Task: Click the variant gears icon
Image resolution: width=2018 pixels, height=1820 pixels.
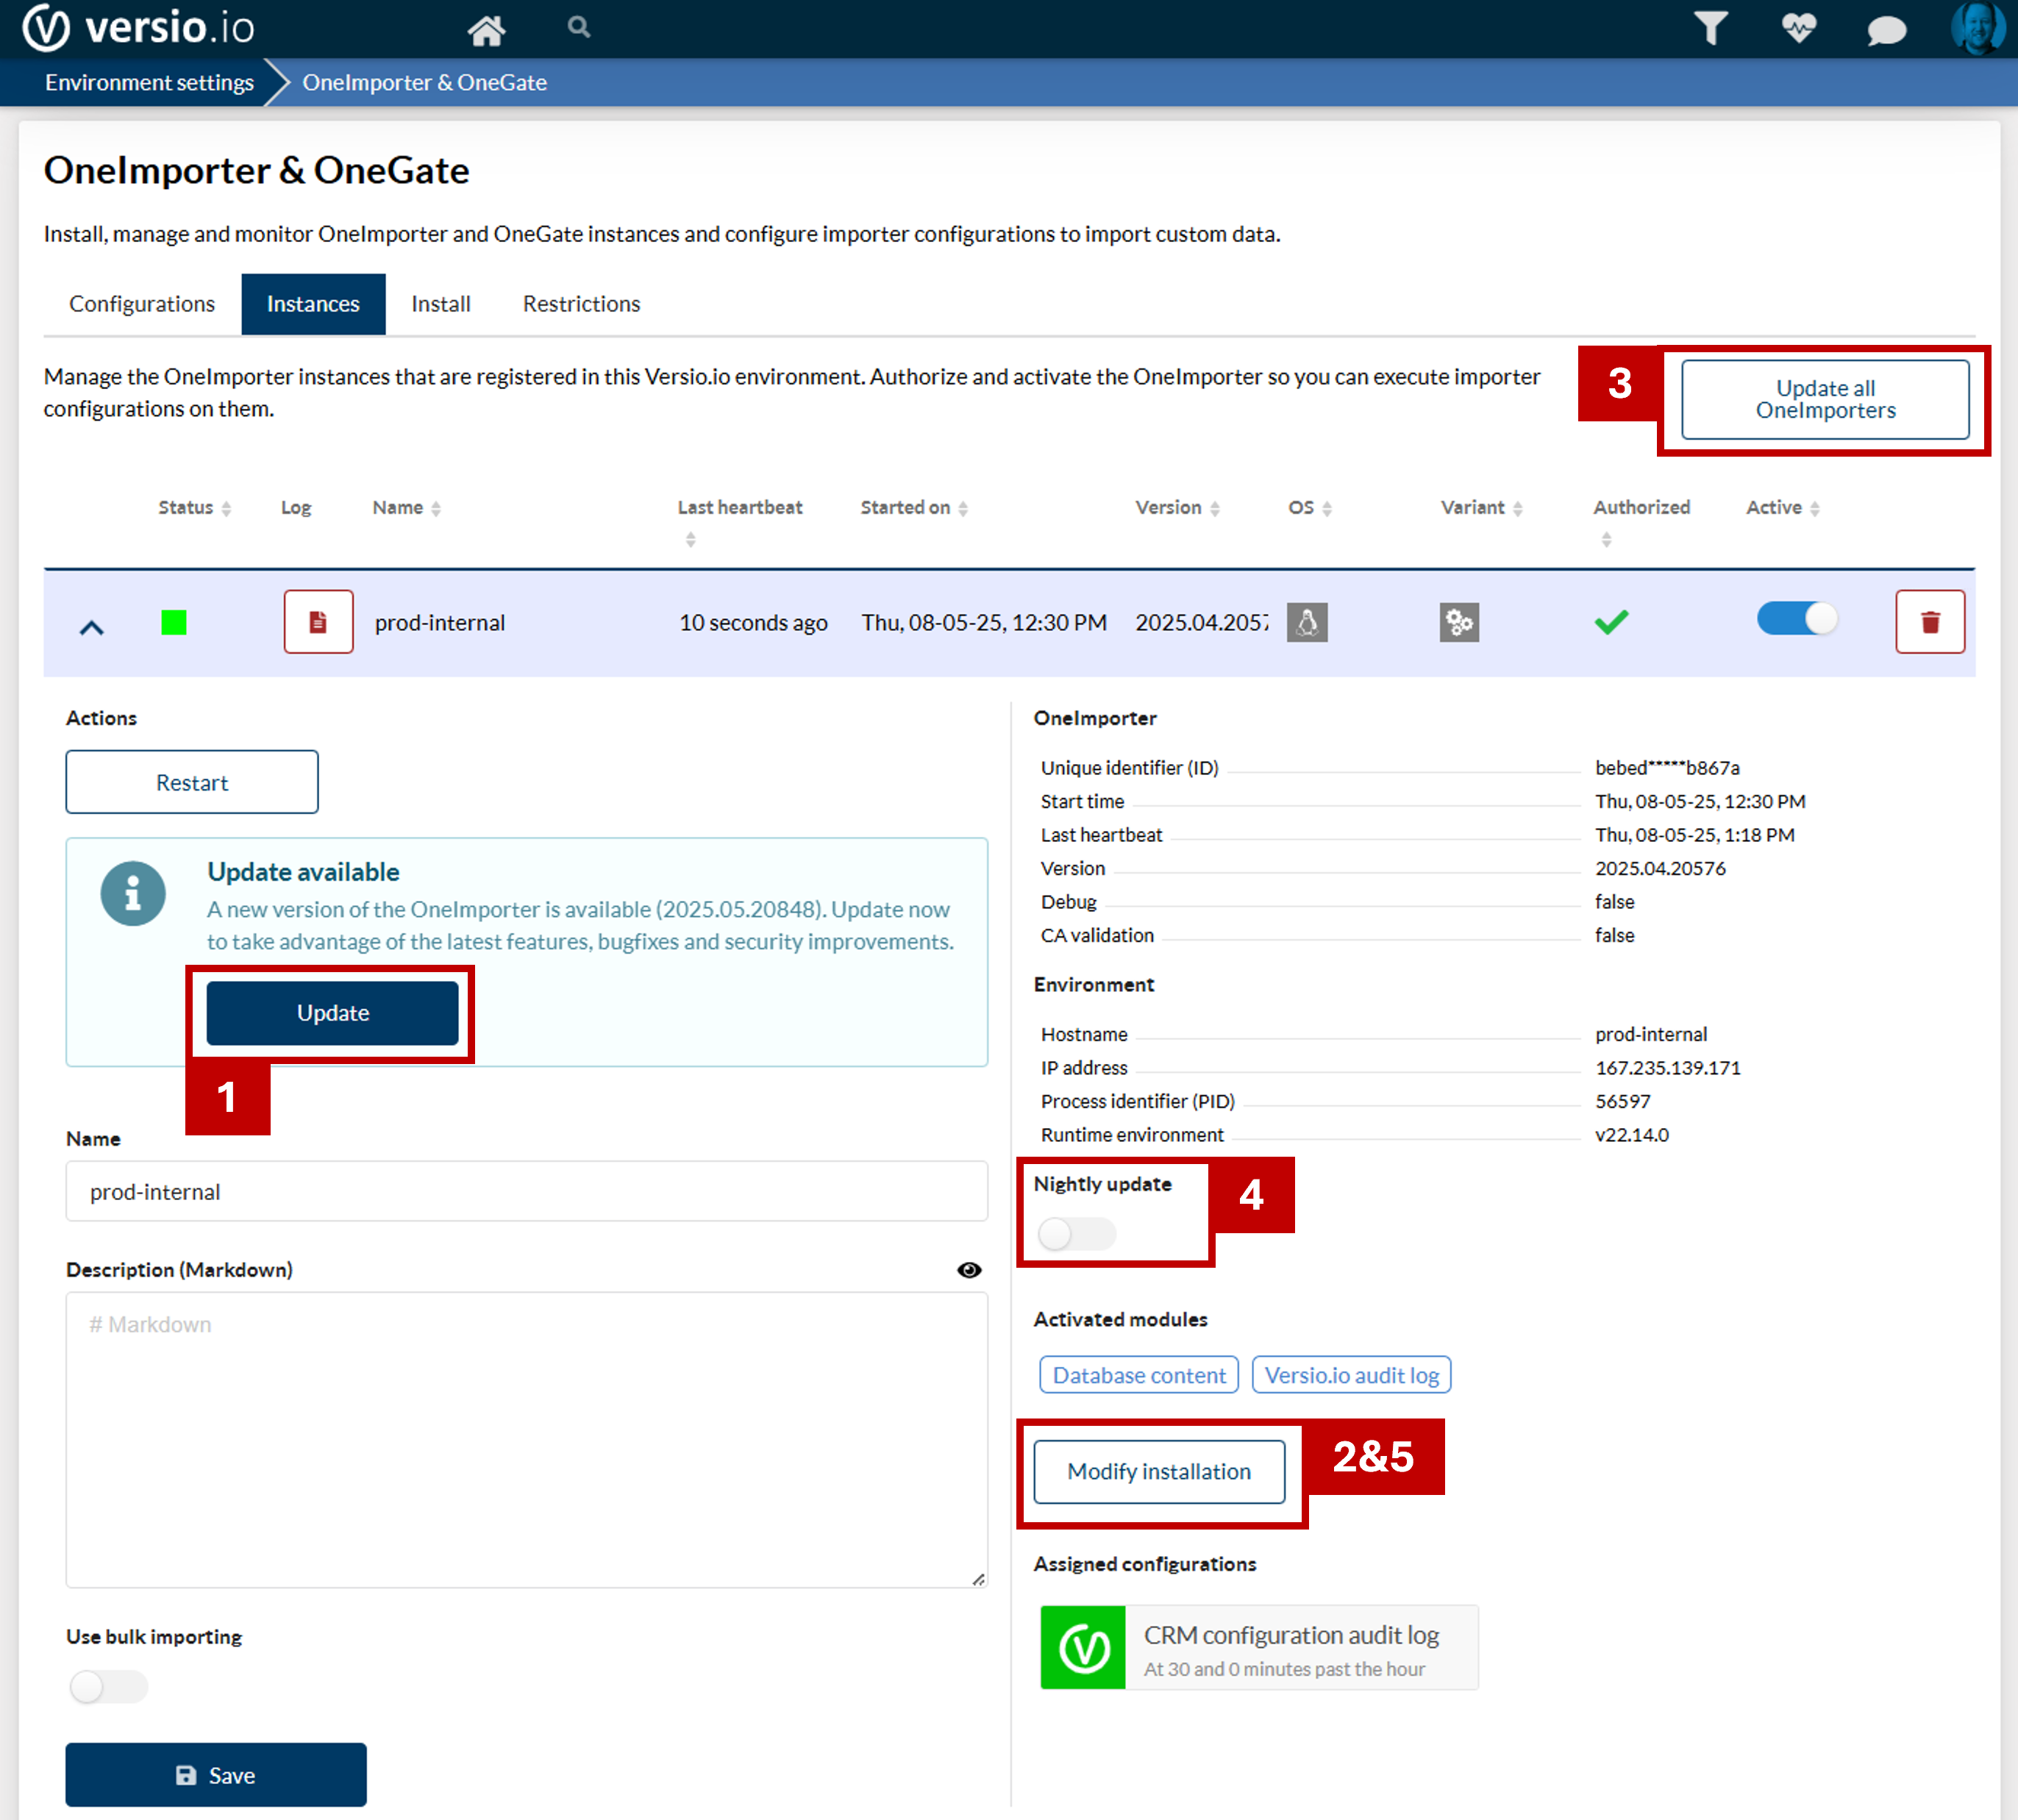Action: (1459, 622)
